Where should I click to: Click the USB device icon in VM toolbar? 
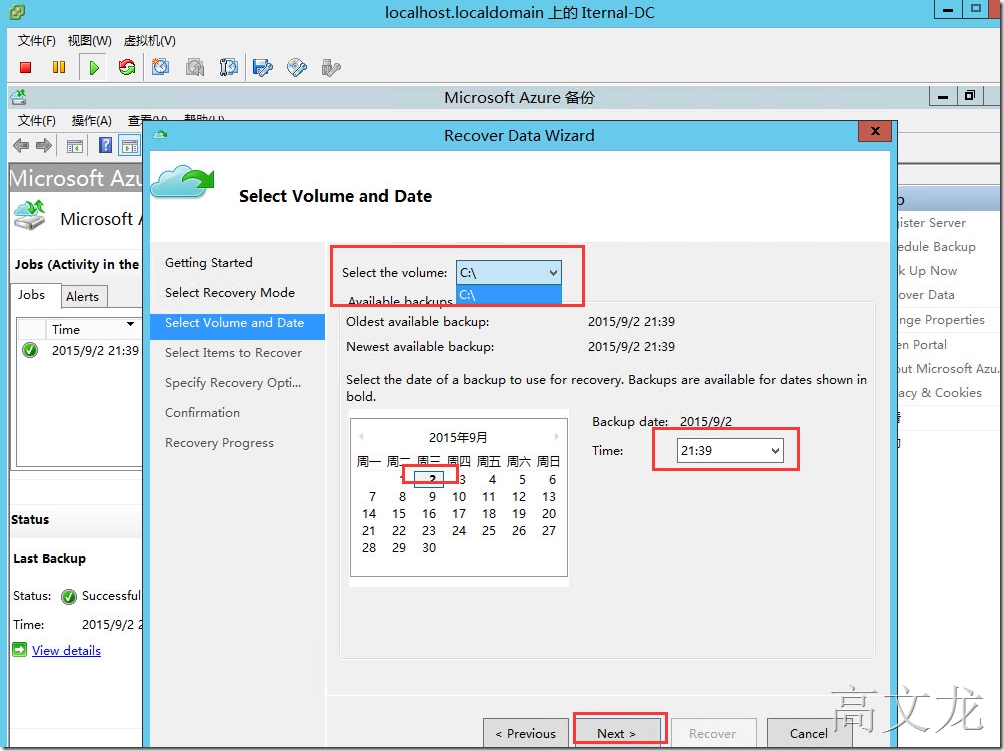tap(330, 67)
